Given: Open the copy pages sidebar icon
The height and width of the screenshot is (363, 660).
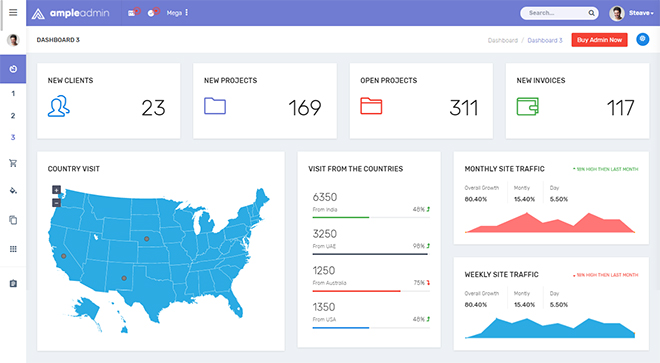Looking at the screenshot, I should 13,220.
